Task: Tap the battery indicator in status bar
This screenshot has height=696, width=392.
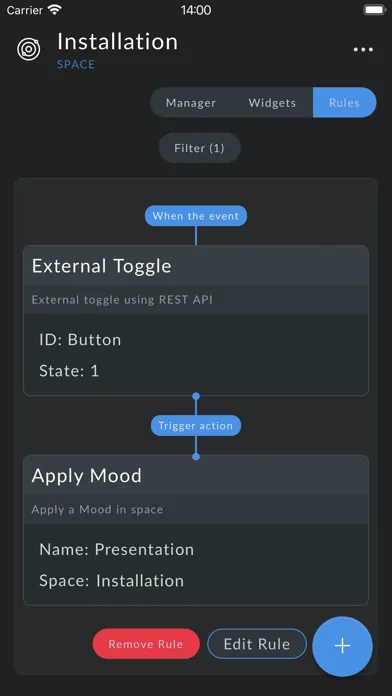Action: pos(374,9)
